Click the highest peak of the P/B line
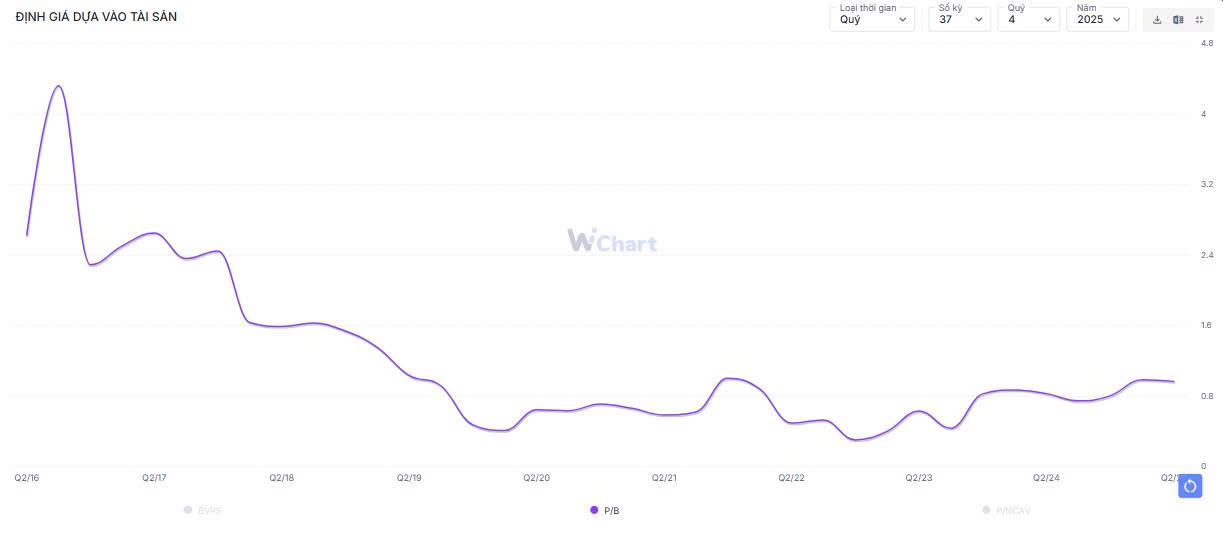Image resolution: width=1223 pixels, height=533 pixels. [58, 86]
